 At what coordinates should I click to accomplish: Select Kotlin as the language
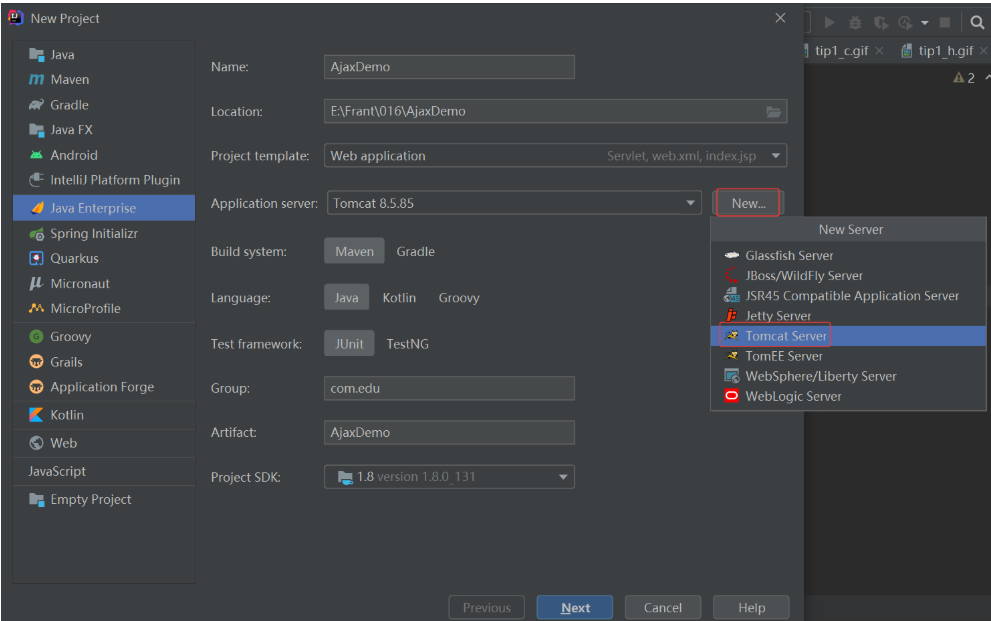(x=399, y=298)
